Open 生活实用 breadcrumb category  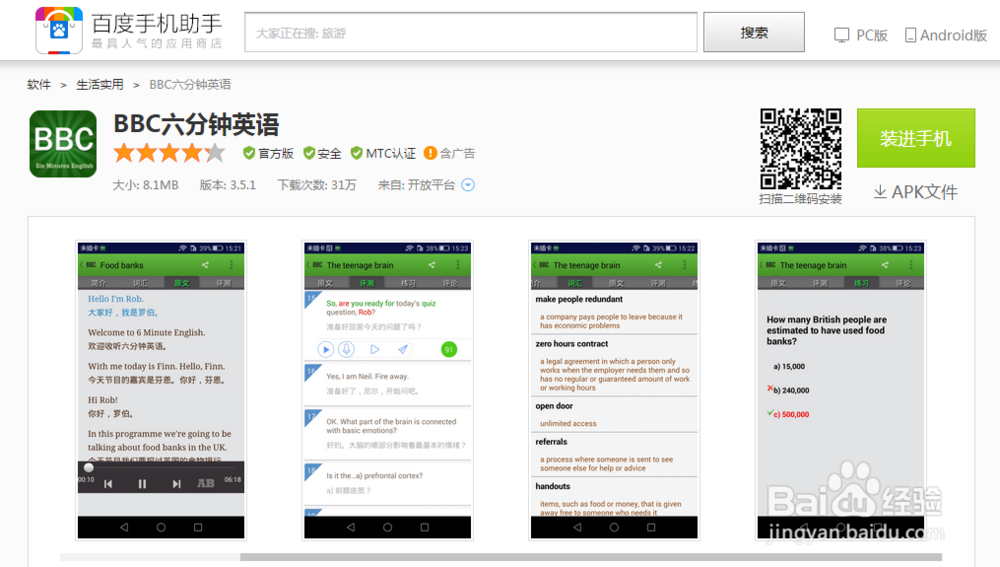[x=99, y=84]
